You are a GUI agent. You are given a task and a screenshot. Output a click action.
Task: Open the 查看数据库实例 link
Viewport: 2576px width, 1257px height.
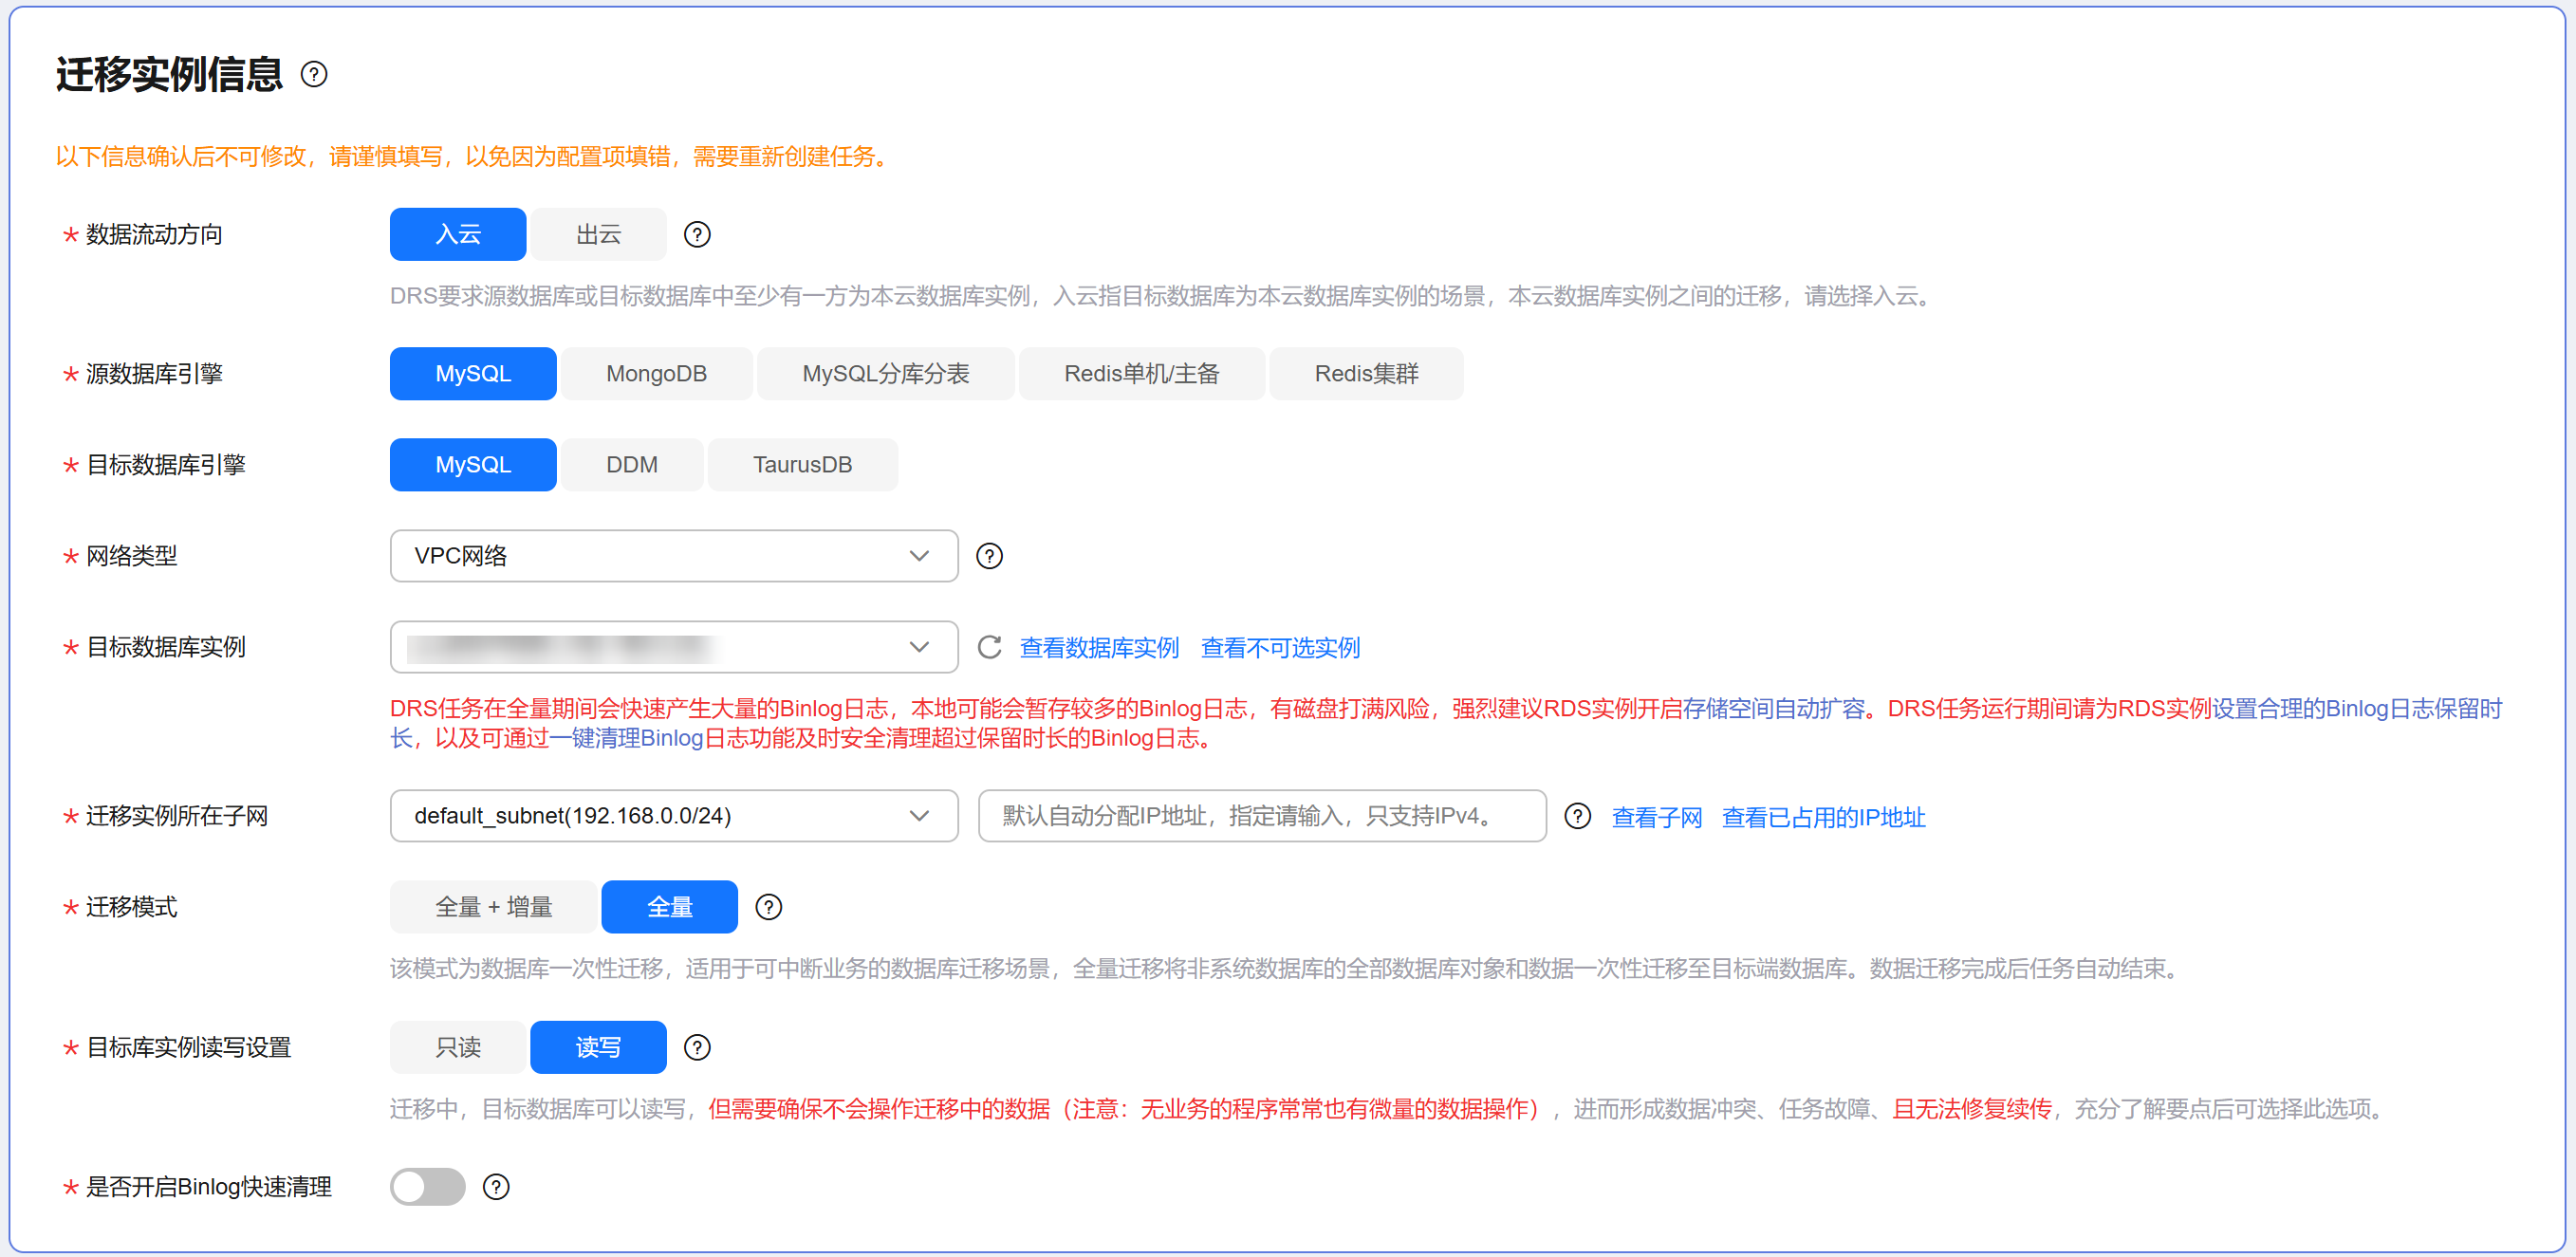(1099, 647)
